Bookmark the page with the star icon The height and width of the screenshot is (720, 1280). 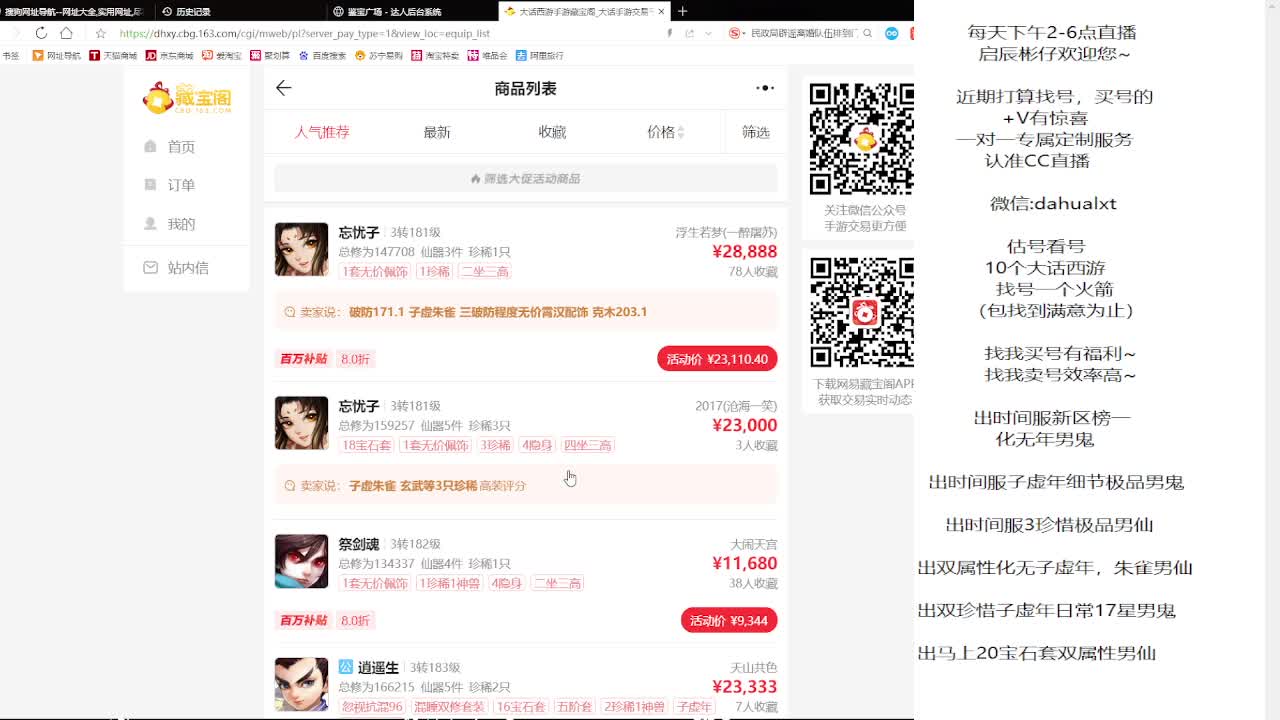pyautogui.click(x=100, y=33)
